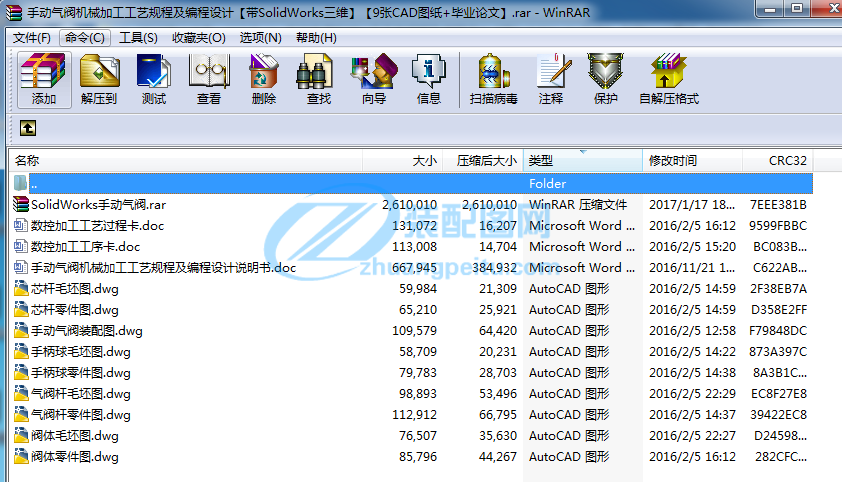This screenshot has width=842, height=482.
Task: Click packed size value 44,267
Action: point(498,457)
